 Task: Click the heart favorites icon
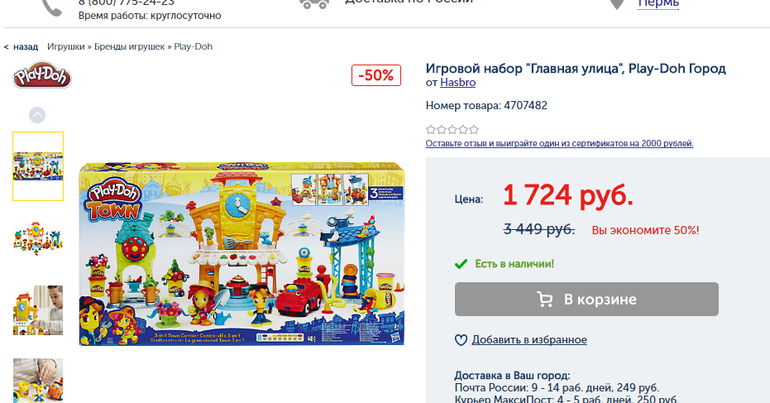click(x=461, y=340)
